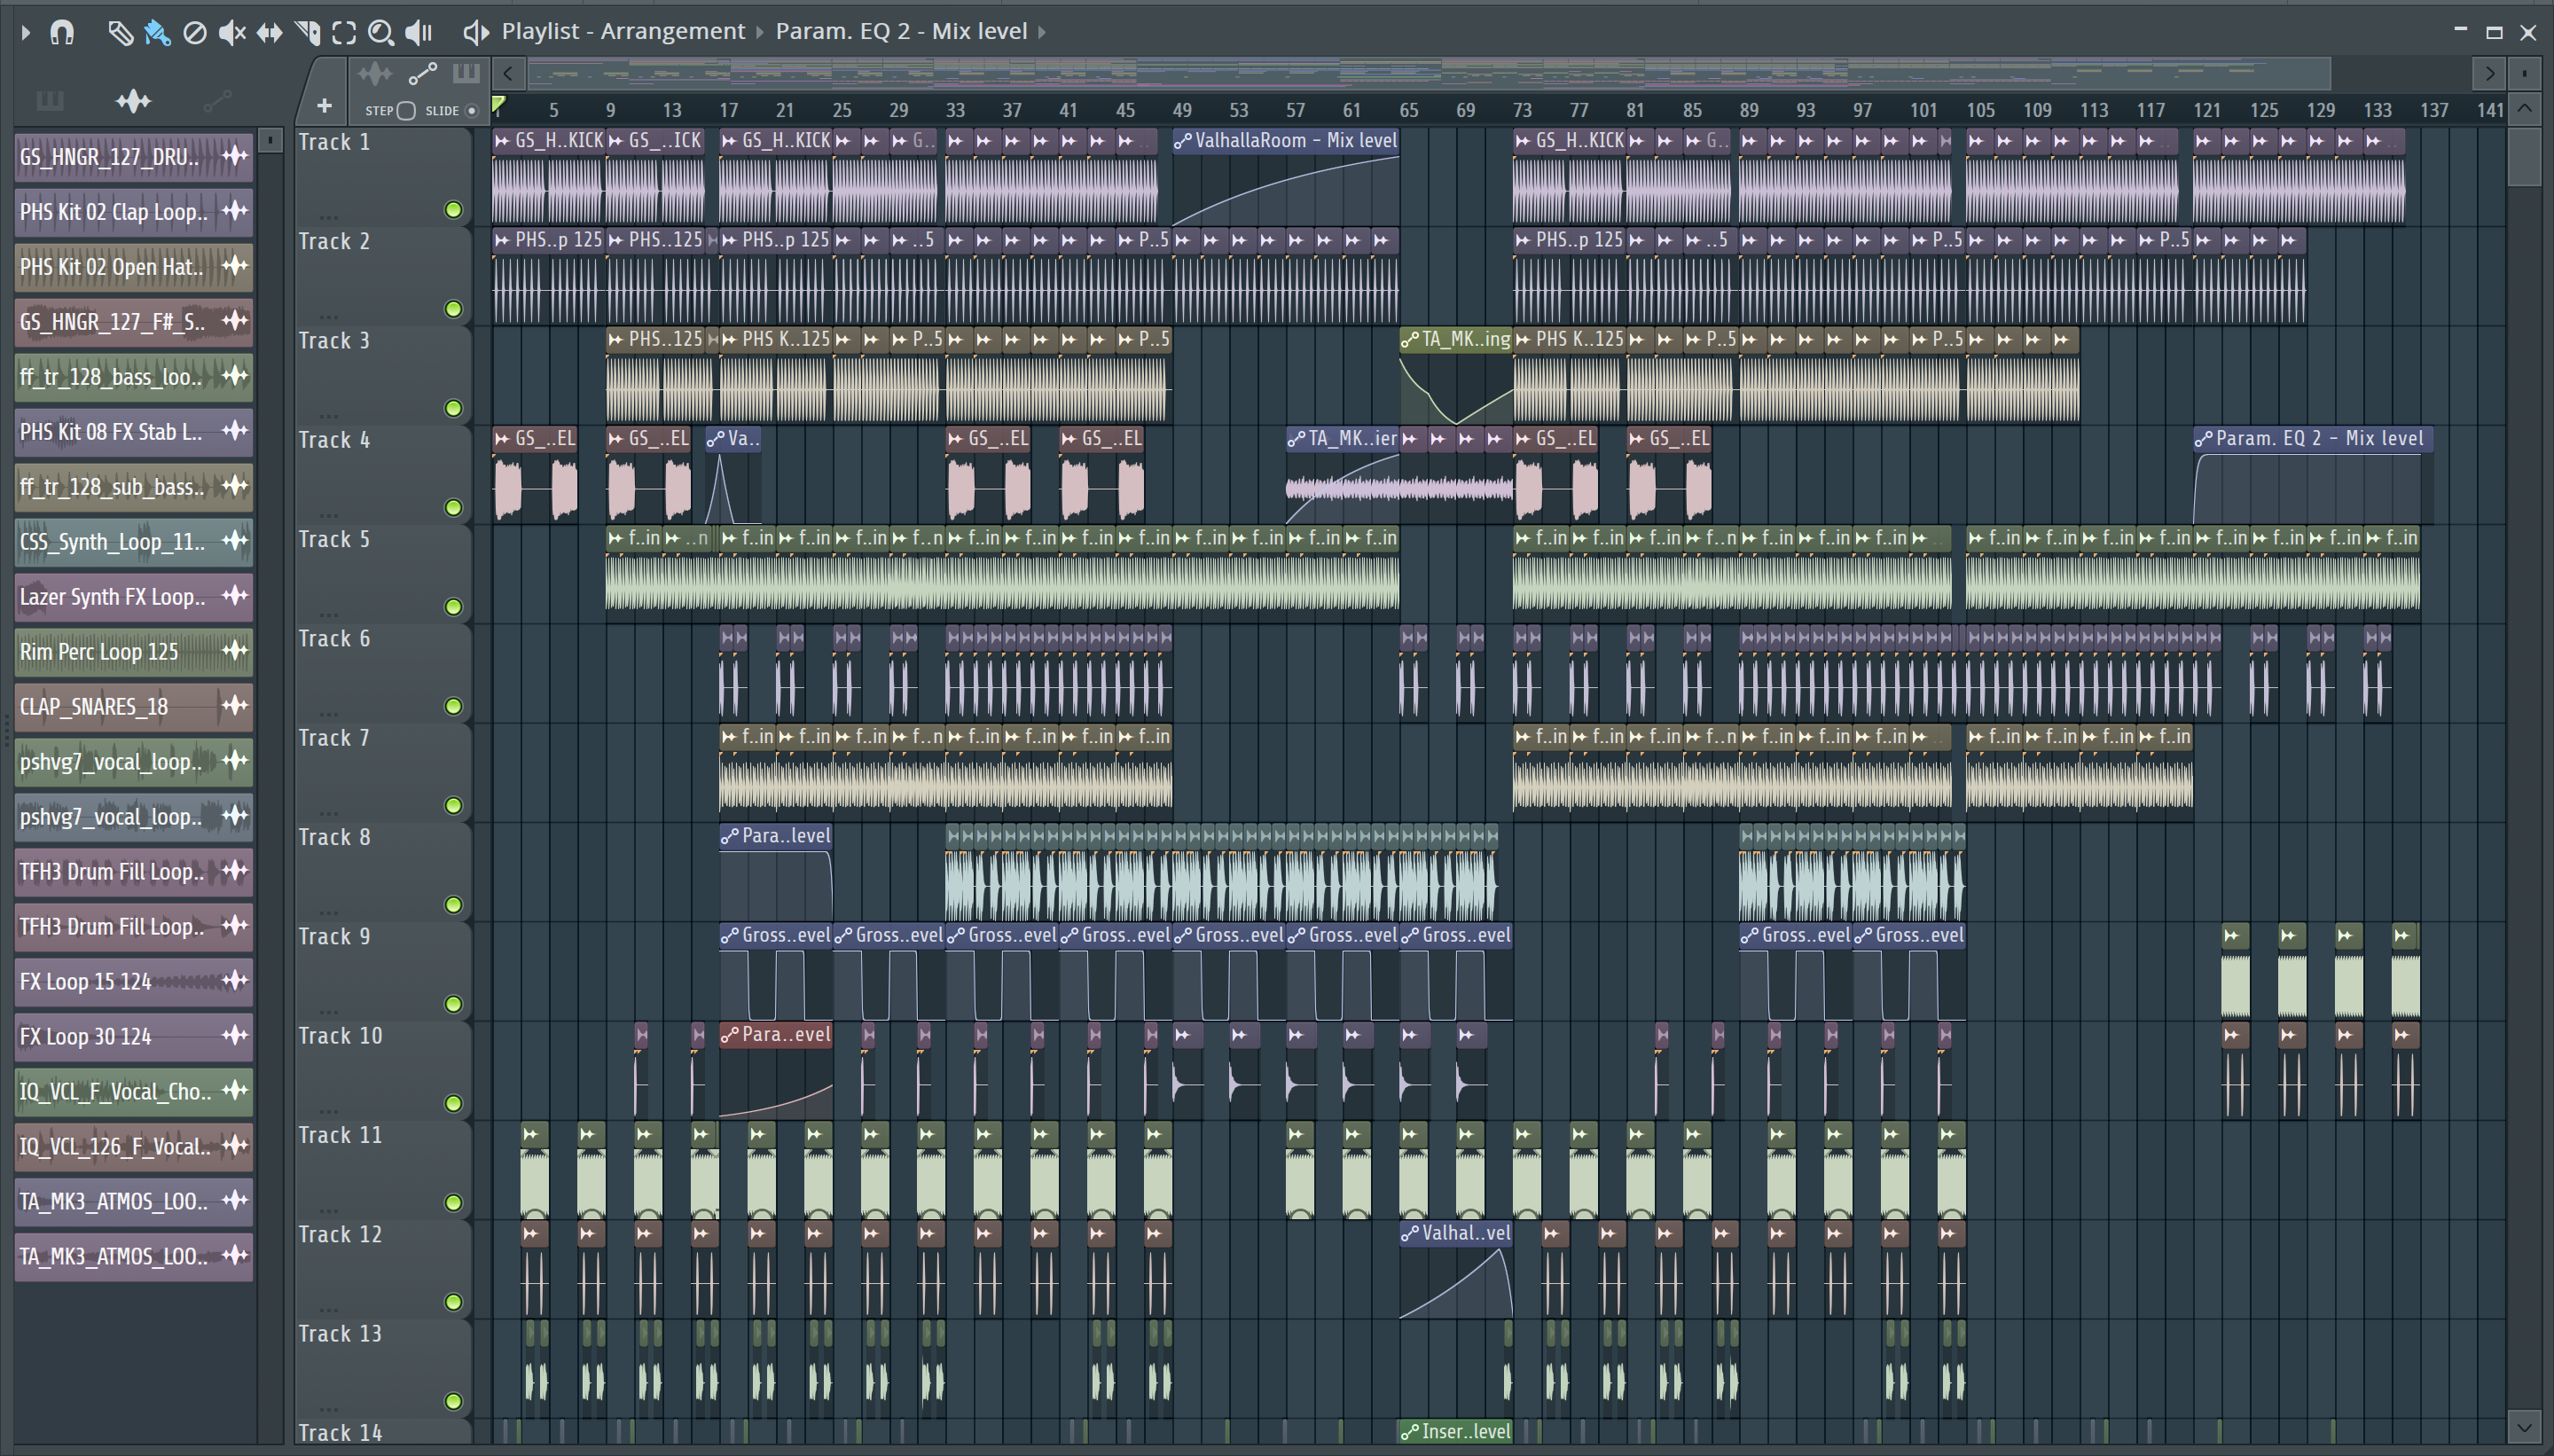Show audio clips tab in picker panel
The width and height of the screenshot is (2554, 1456).
[133, 101]
